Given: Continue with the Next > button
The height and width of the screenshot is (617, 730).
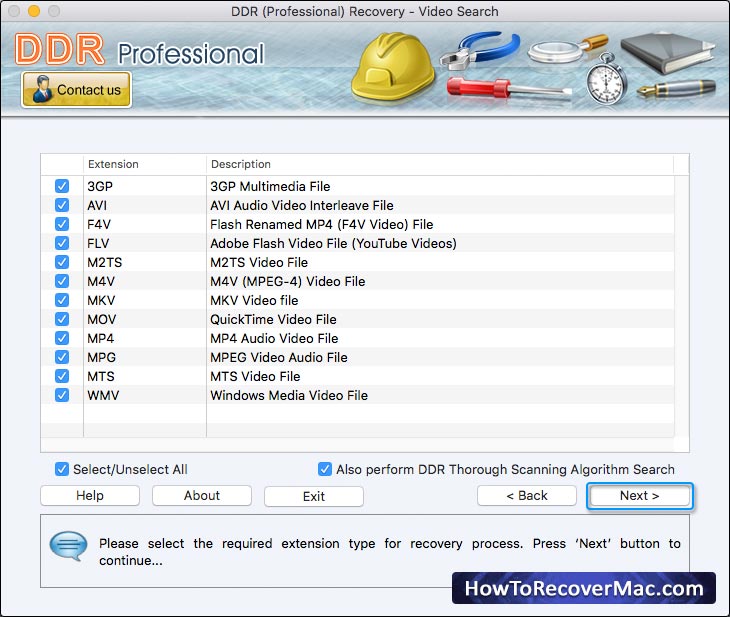Looking at the screenshot, I should click(640, 495).
